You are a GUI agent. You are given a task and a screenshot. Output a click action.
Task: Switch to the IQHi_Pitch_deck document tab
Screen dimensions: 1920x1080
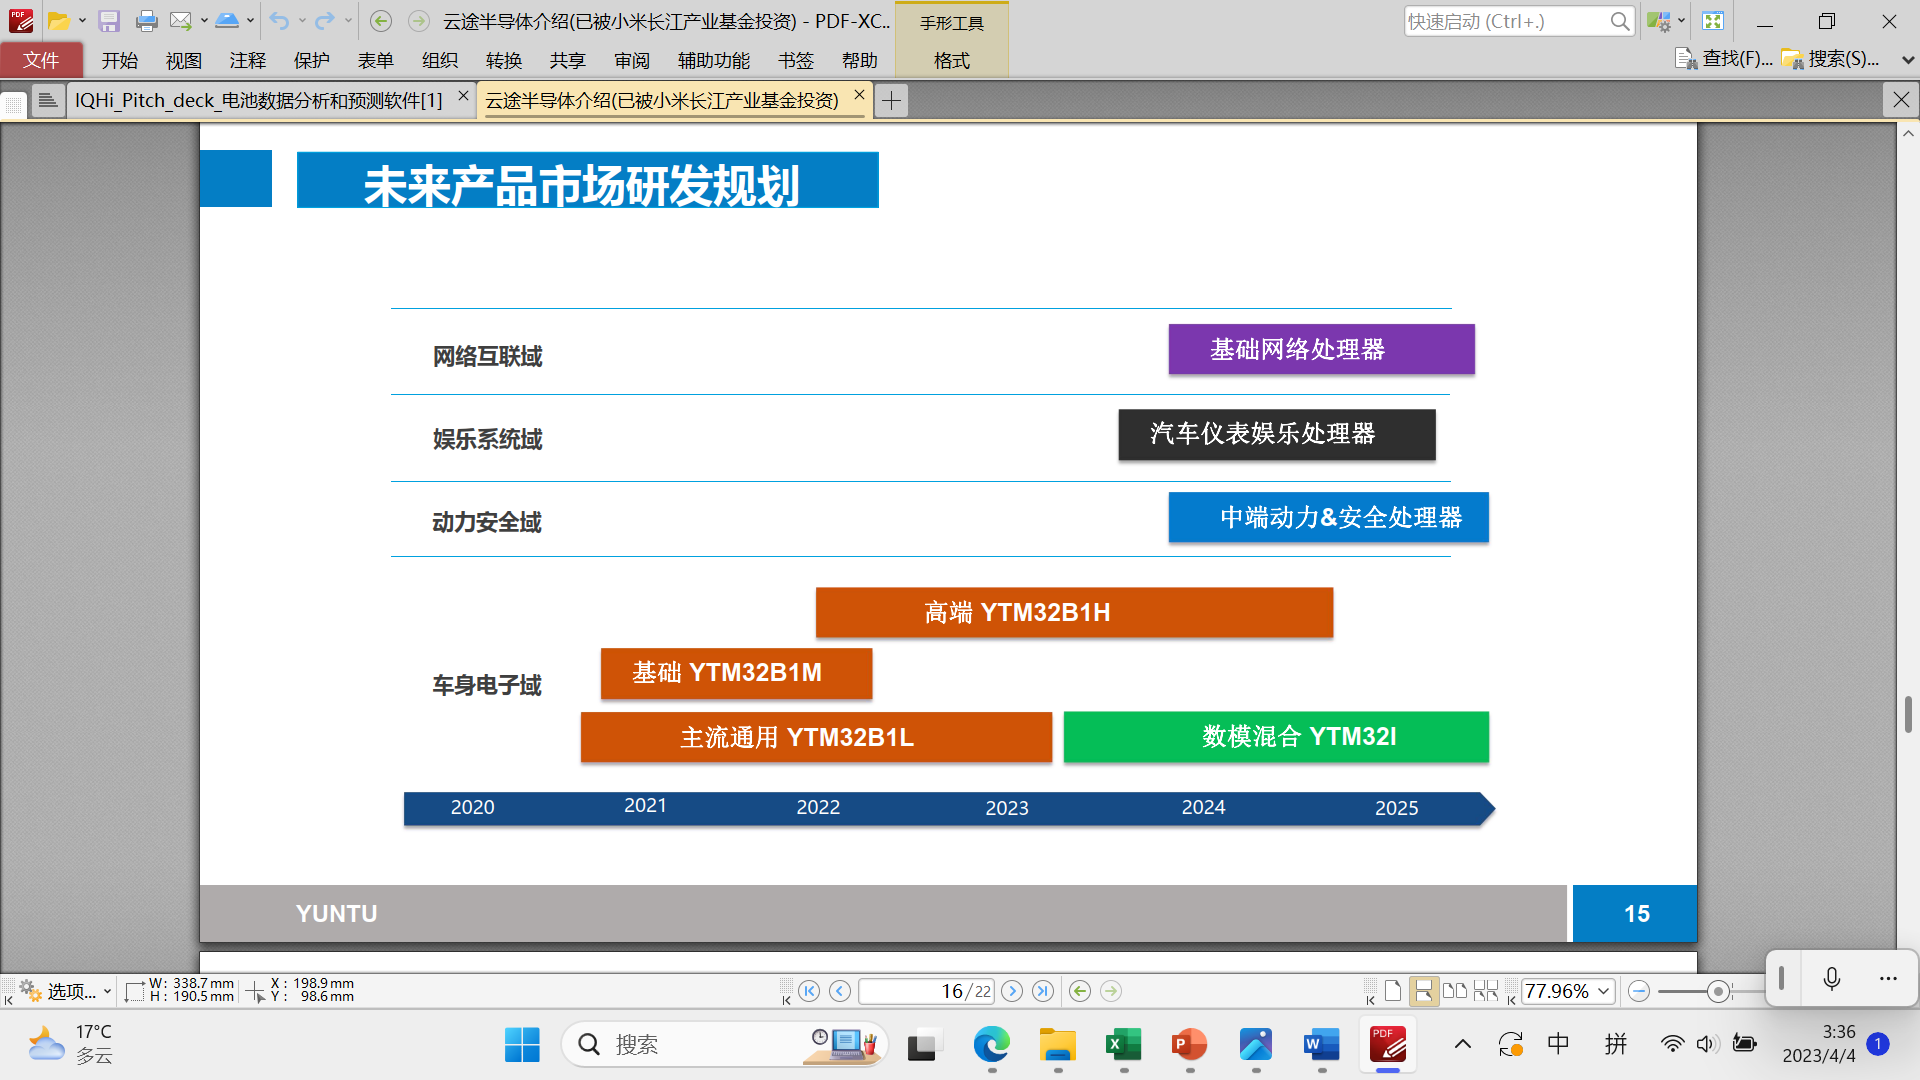(258, 100)
